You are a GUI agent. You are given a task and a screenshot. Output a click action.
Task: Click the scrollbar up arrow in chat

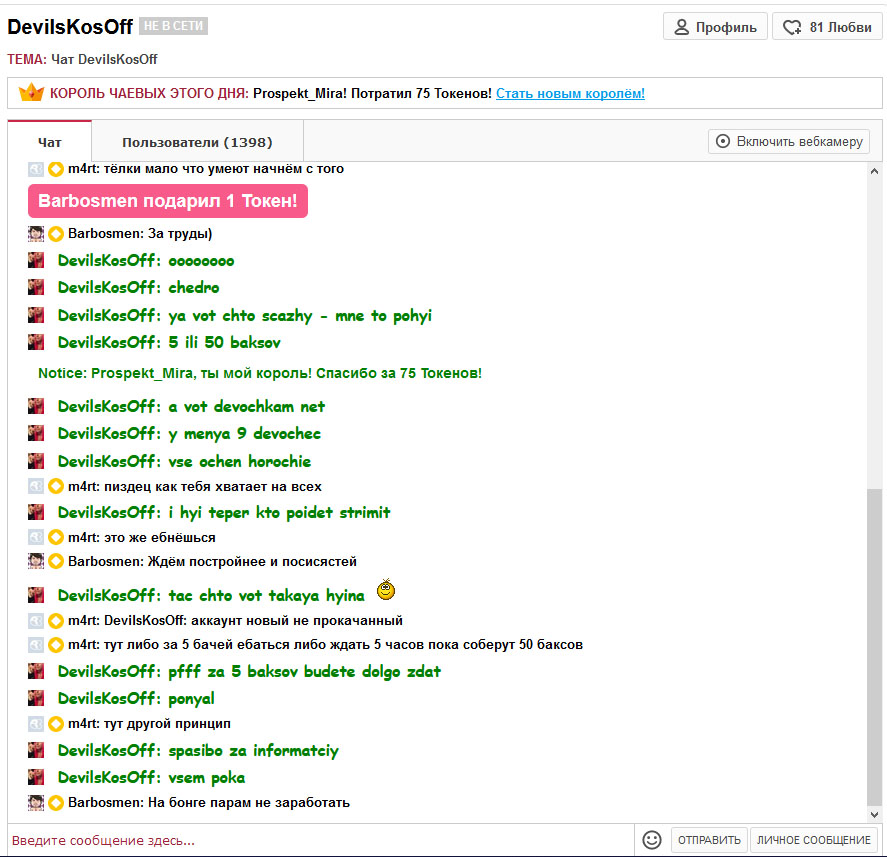tap(874, 171)
